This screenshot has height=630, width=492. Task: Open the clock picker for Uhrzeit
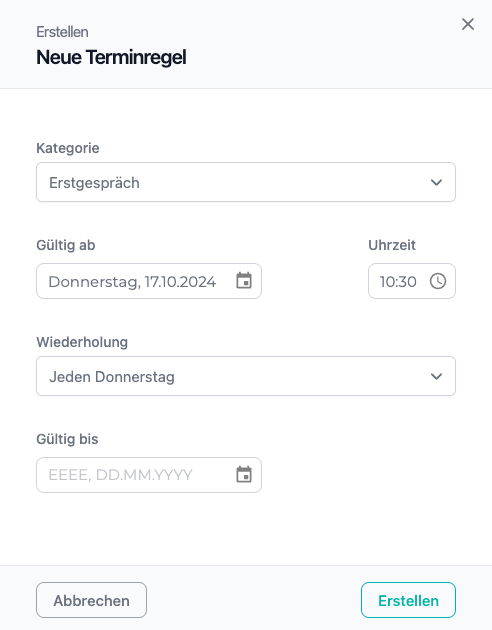coord(438,281)
